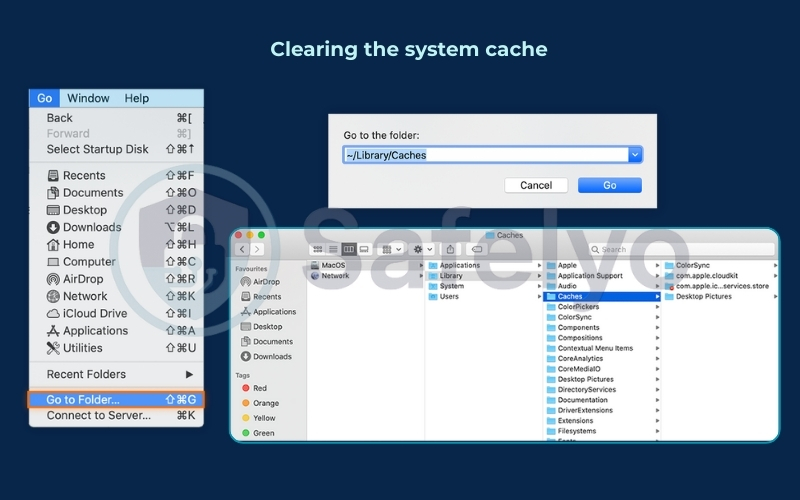Open the gear Action menu dropdown

[x=423, y=249]
